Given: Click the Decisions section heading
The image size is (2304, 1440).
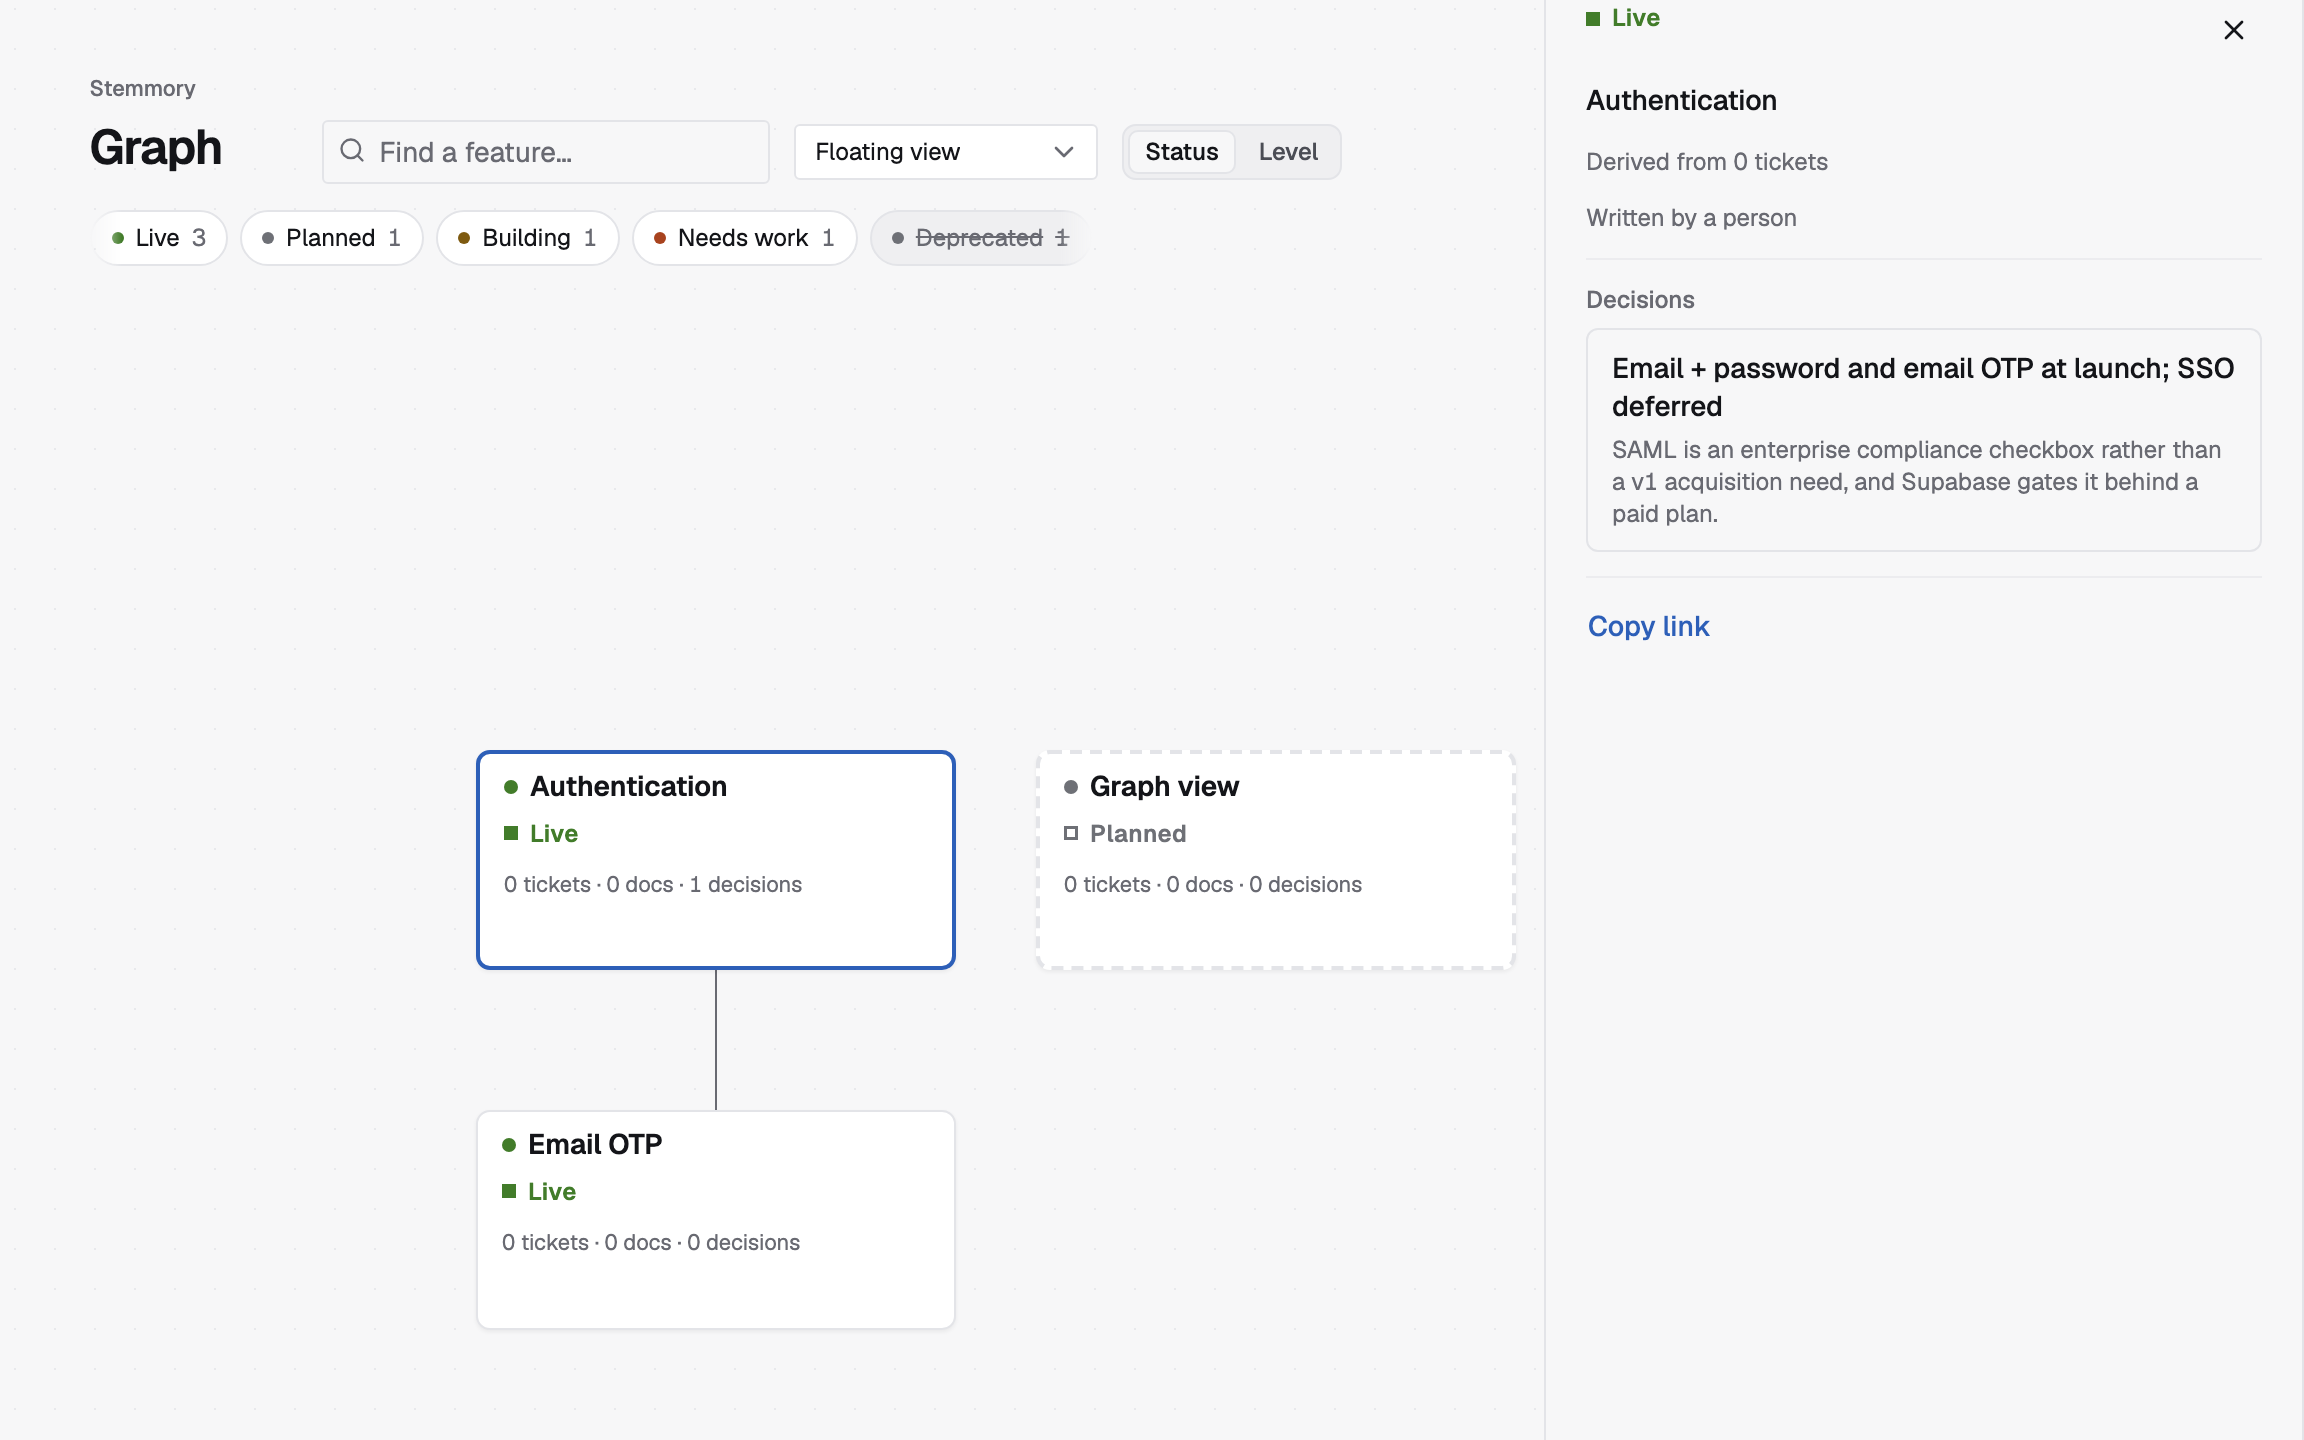Looking at the screenshot, I should point(1640,300).
